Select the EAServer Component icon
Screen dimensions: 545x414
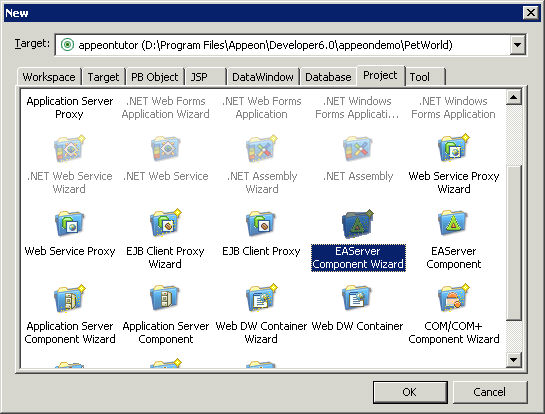point(453,223)
